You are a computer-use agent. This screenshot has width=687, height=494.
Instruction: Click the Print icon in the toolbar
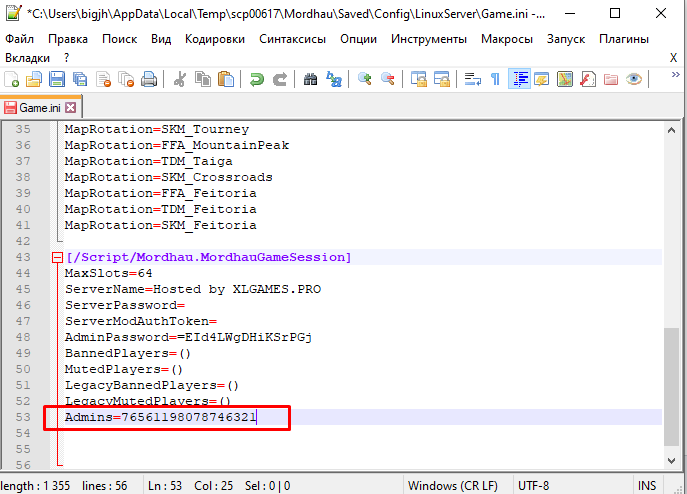pyautogui.click(x=149, y=79)
